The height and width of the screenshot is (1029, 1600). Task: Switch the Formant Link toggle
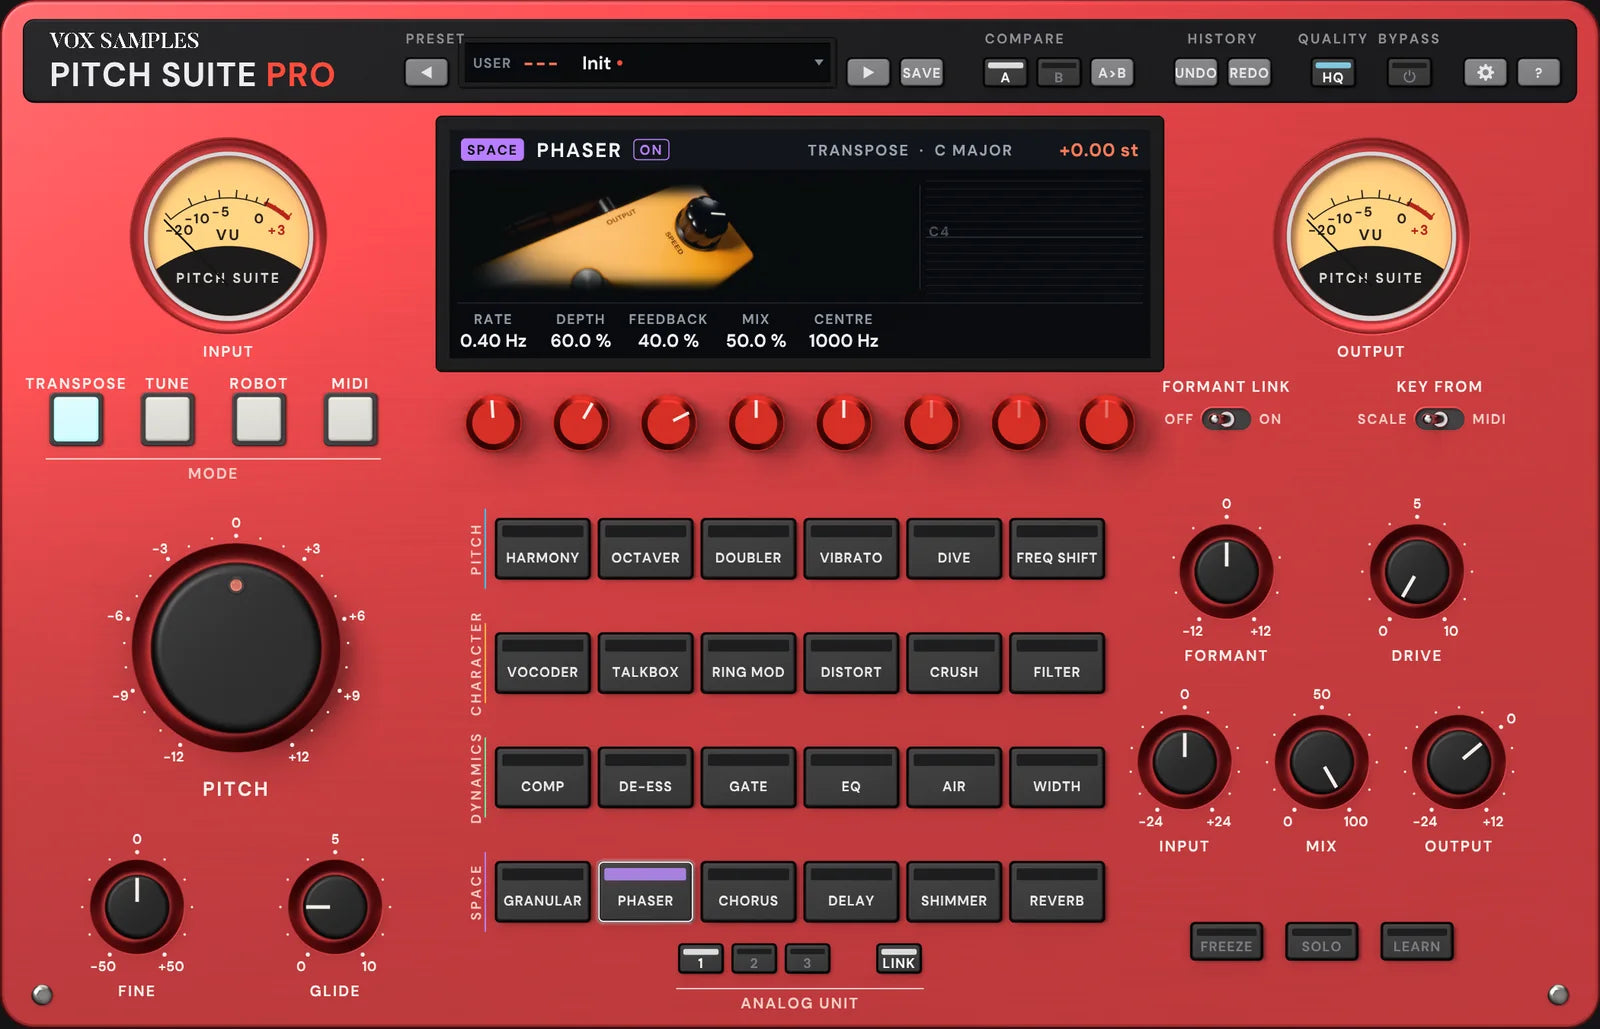pyautogui.click(x=1225, y=419)
